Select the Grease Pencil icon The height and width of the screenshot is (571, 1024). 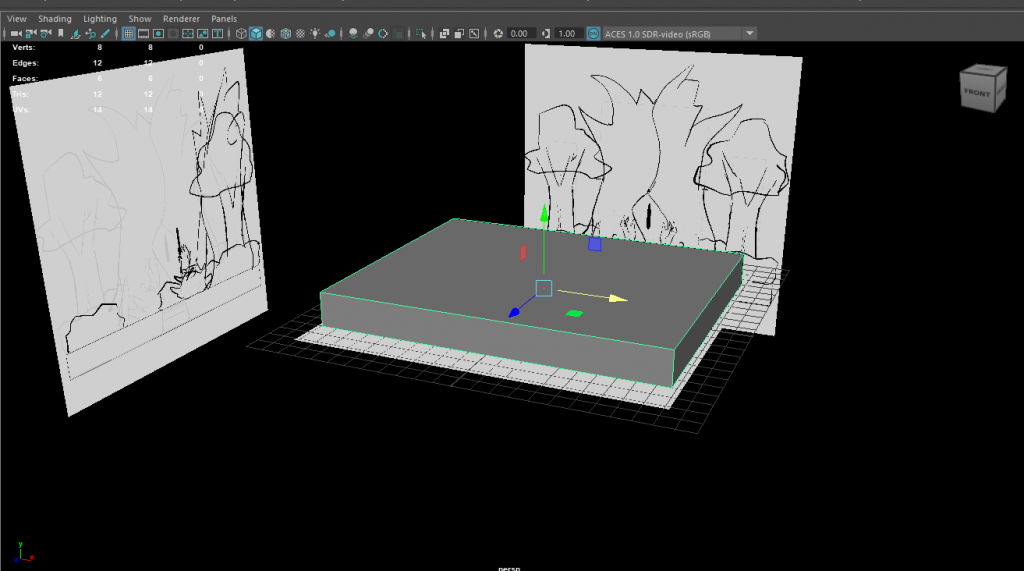click(x=105, y=33)
